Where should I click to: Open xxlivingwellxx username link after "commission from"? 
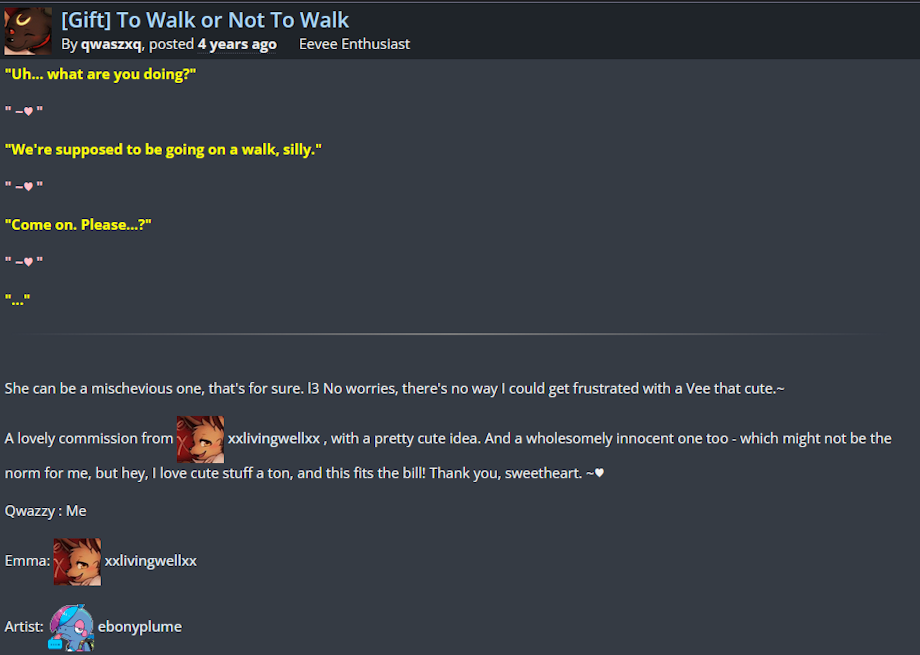pos(274,439)
